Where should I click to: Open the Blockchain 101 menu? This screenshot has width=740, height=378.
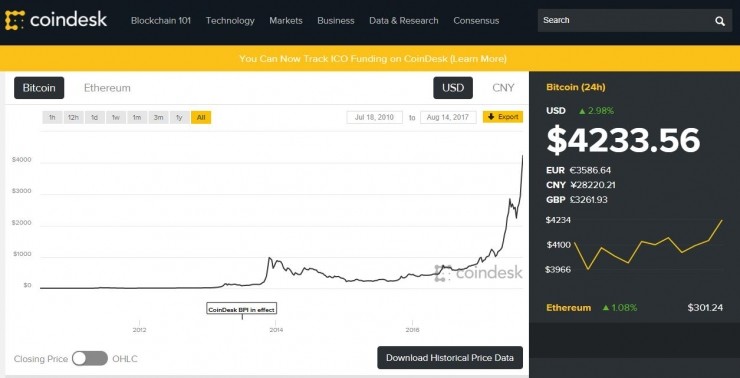click(x=160, y=21)
